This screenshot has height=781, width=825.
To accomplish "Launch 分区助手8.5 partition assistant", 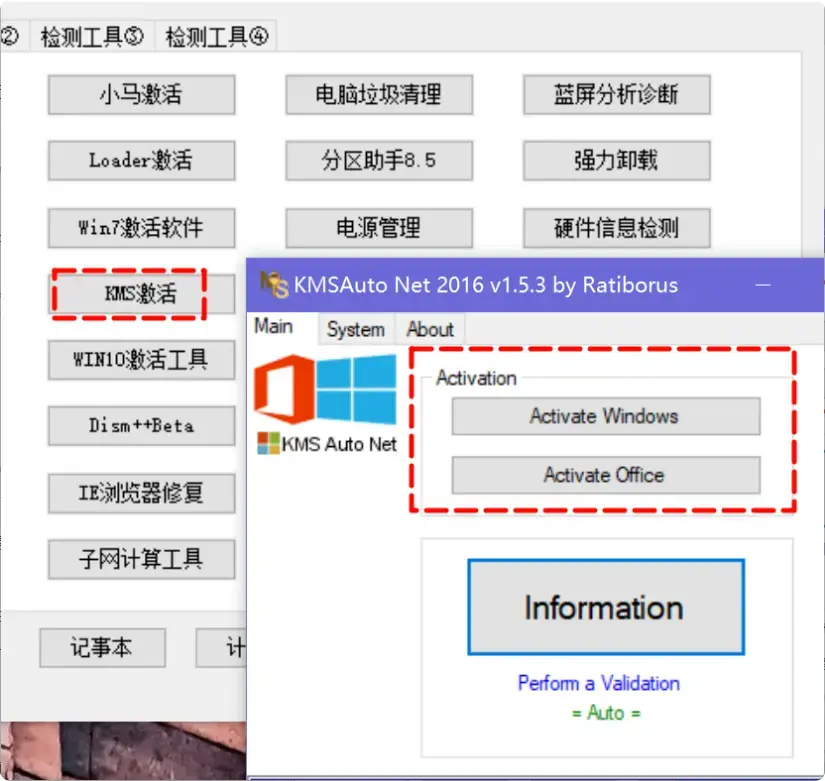I will (x=378, y=161).
